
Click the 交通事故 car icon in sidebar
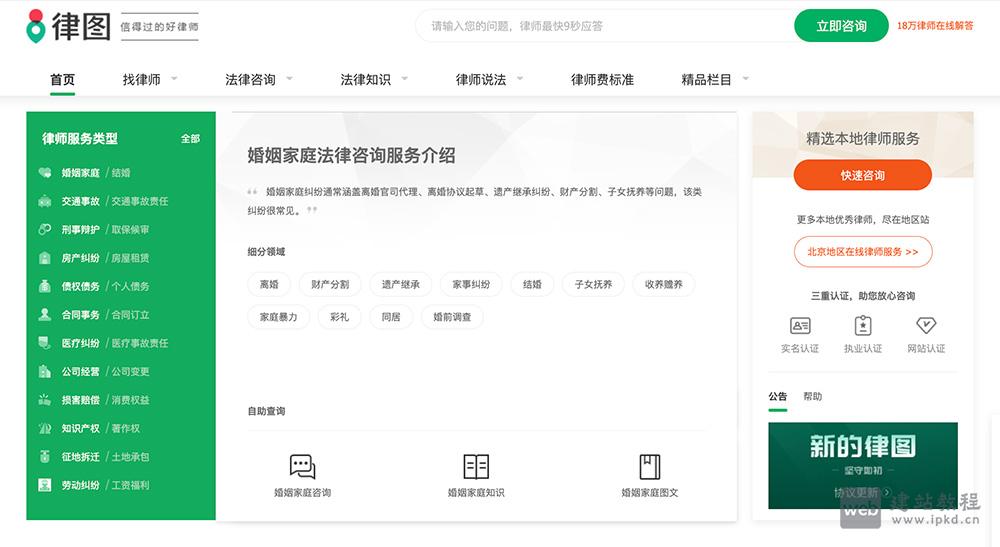coord(45,201)
